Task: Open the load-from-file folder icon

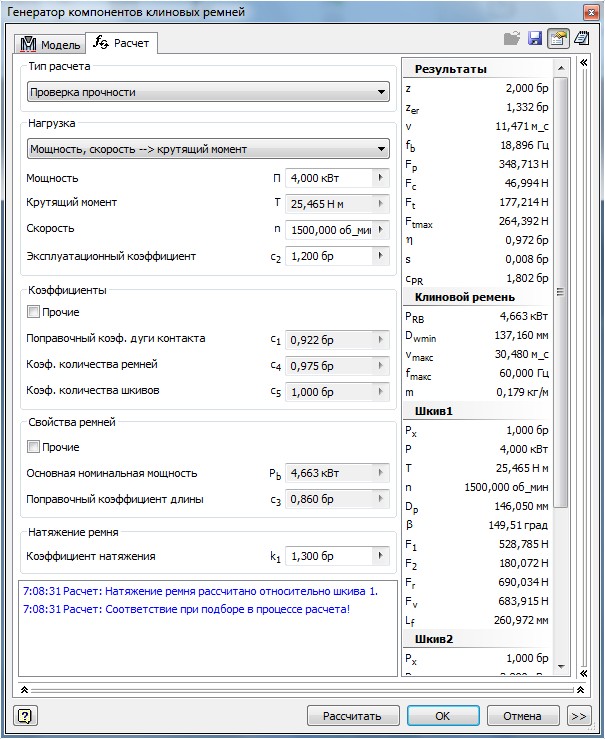Action: coord(511,38)
